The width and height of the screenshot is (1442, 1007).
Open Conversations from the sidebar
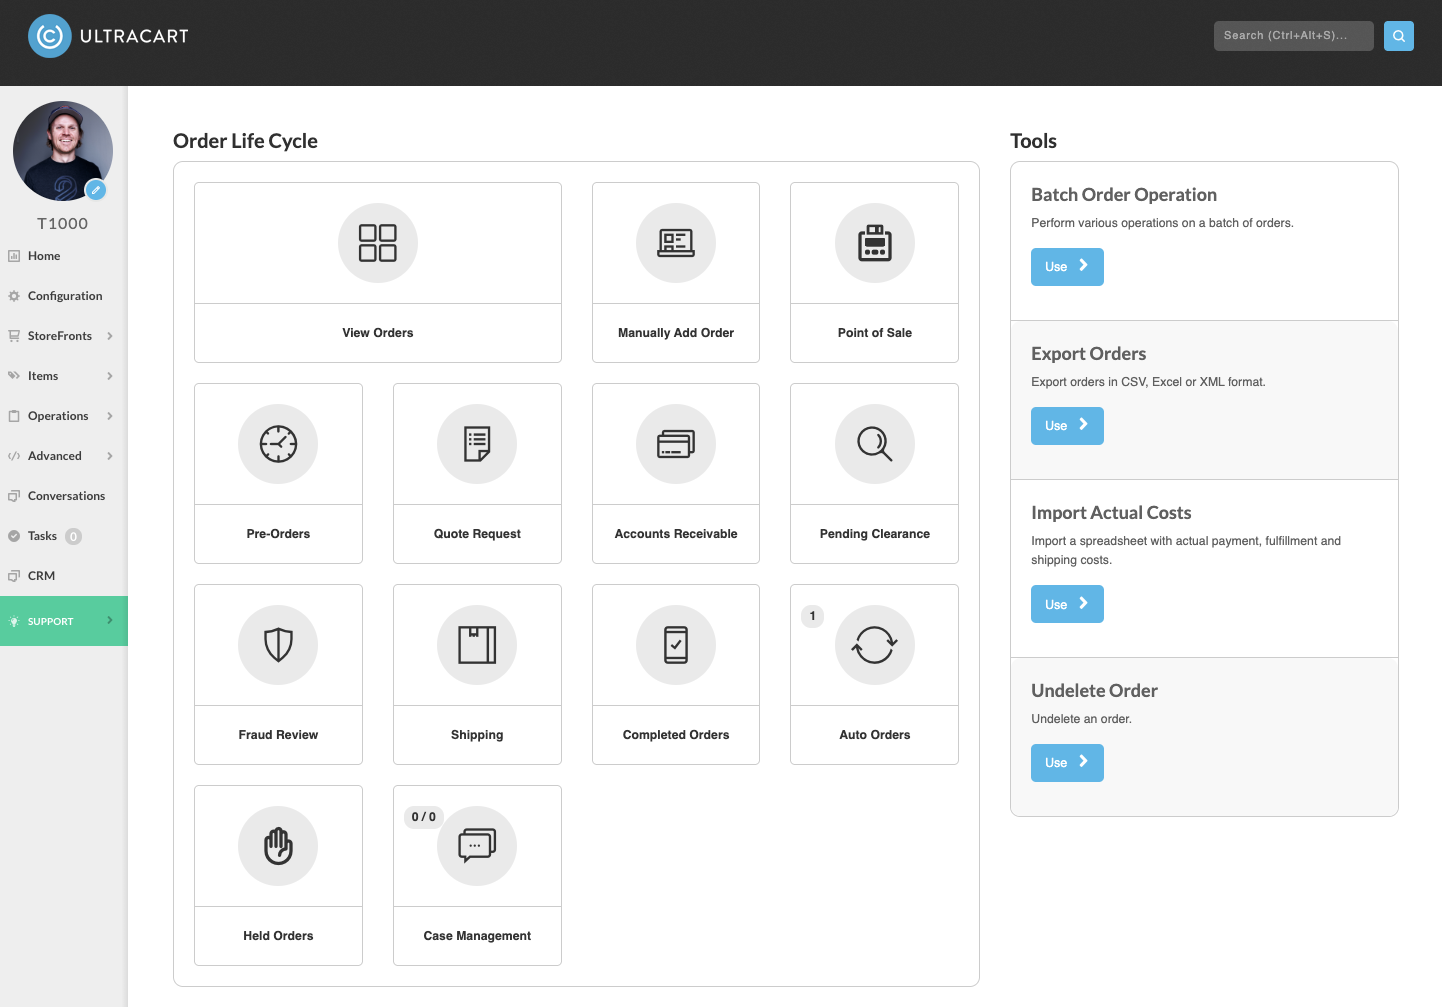click(64, 496)
